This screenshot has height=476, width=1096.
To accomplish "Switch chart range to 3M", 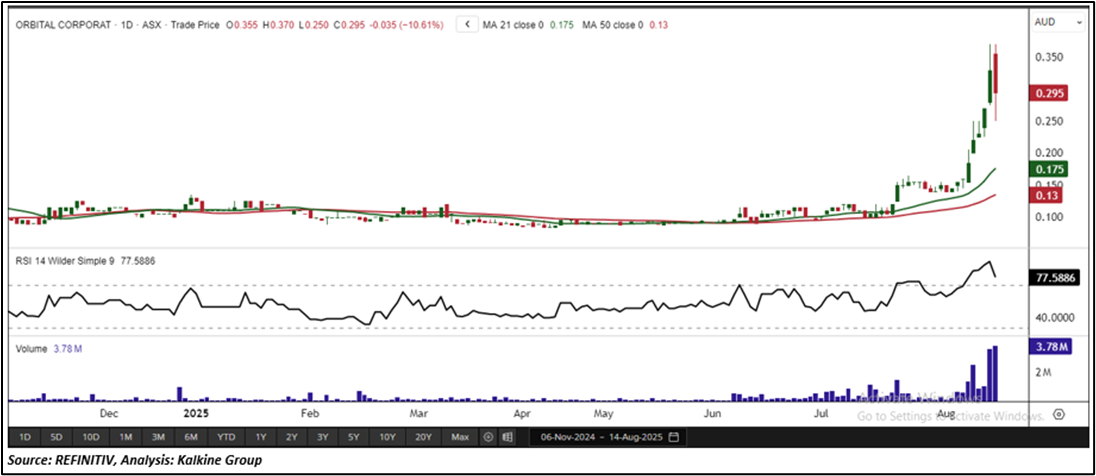I will [158, 438].
